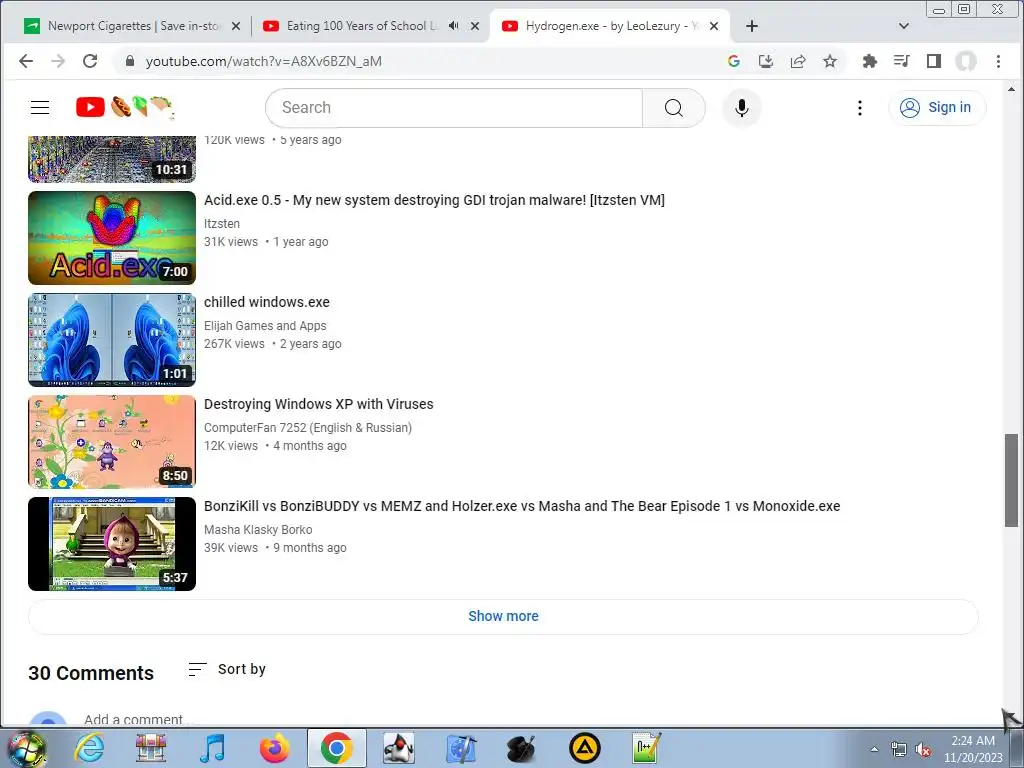Click the install app icon in address bar

[765, 61]
